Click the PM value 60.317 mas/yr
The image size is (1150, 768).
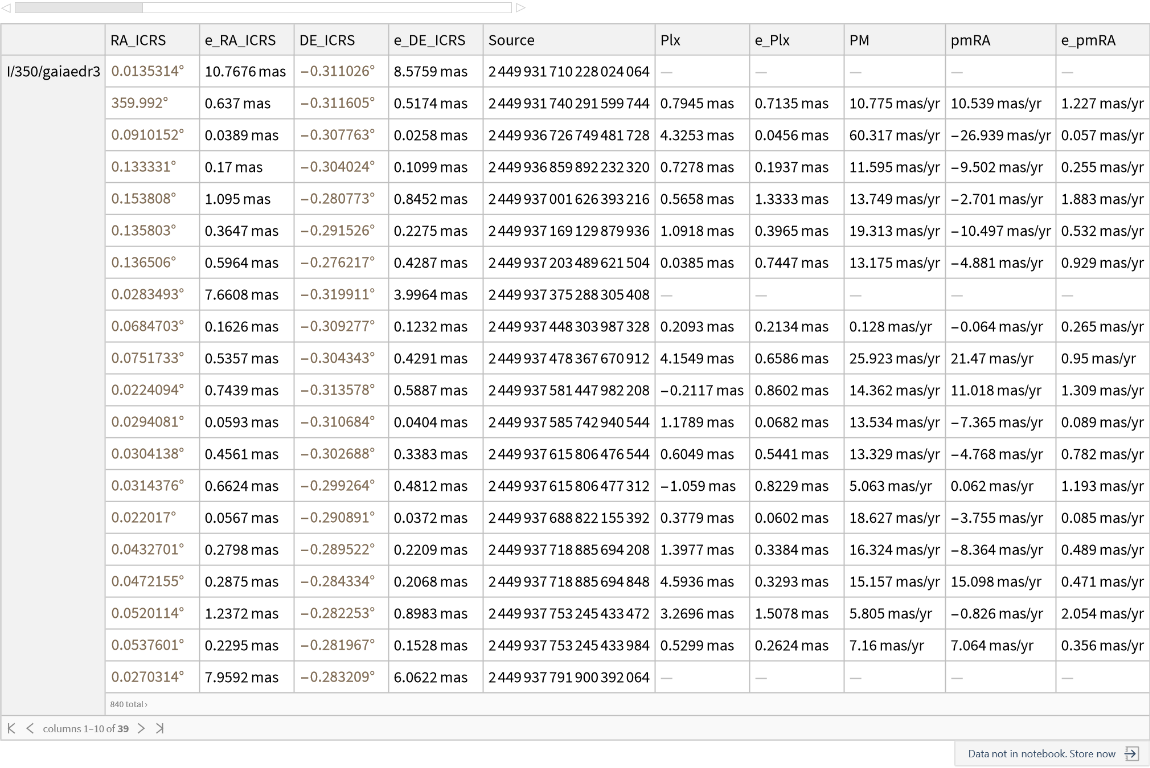coord(894,135)
